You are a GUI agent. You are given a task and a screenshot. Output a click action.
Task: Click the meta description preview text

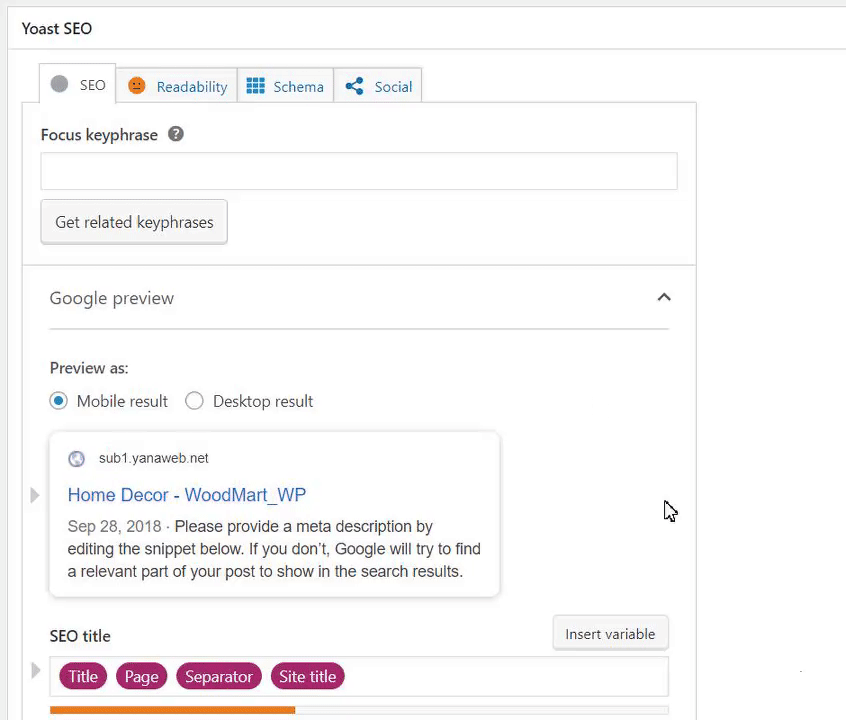(x=274, y=549)
